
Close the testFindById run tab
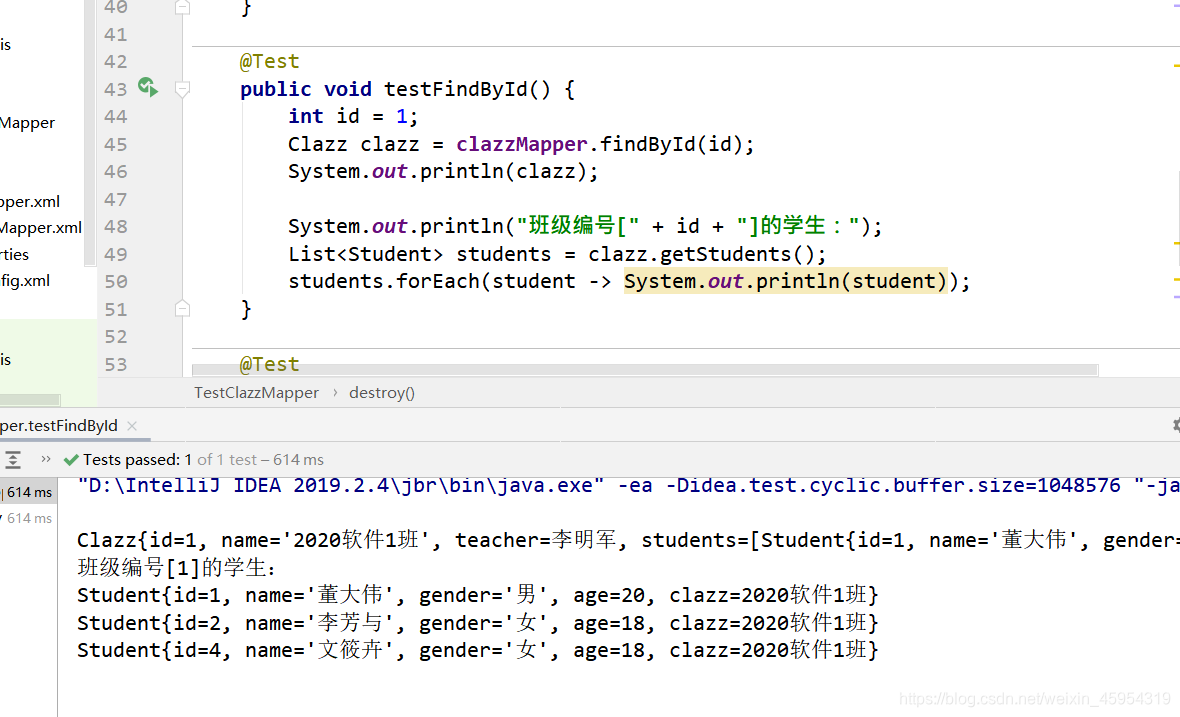click(x=132, y=426)
